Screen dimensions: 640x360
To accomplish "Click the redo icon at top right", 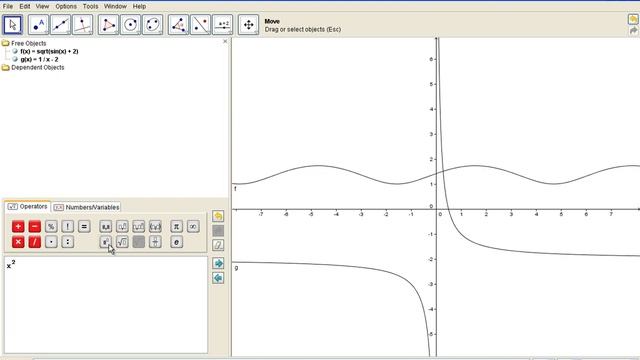I will 633,31.
